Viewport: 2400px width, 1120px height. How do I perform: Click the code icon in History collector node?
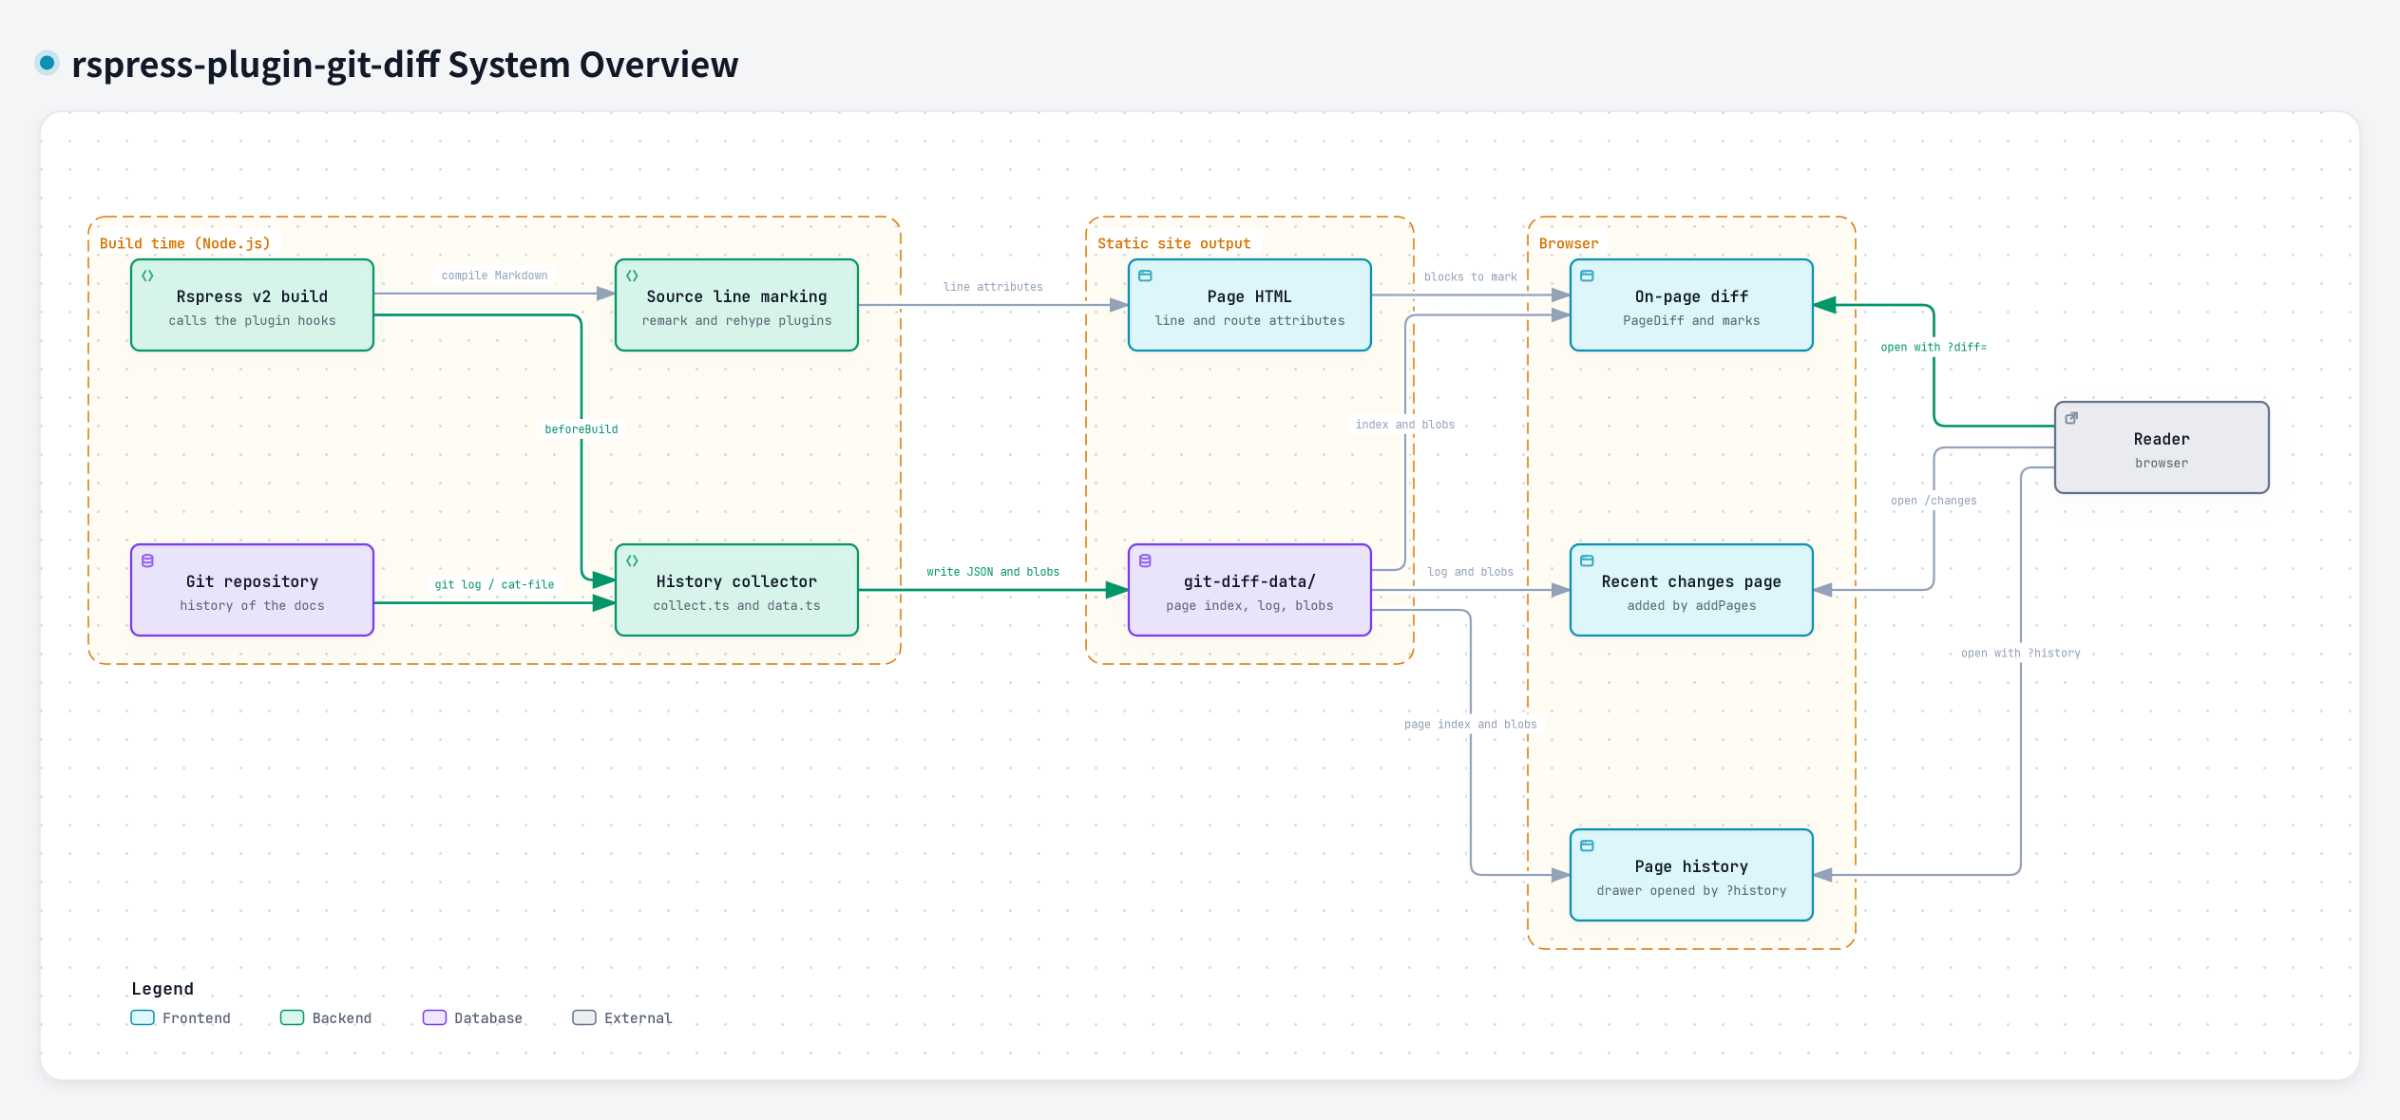(x=632, y=561)
